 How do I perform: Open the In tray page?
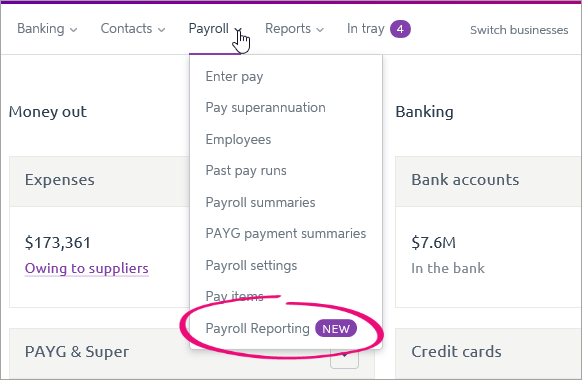pyautogui.click(x=366, y=29)
